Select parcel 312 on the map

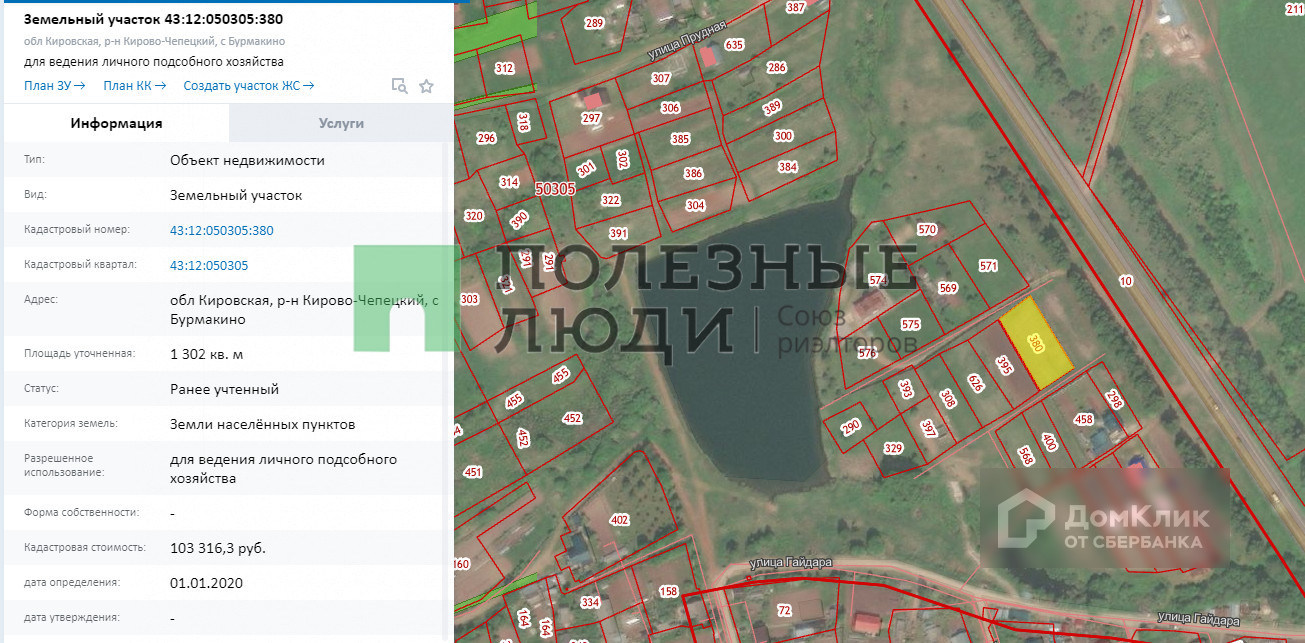504,68
